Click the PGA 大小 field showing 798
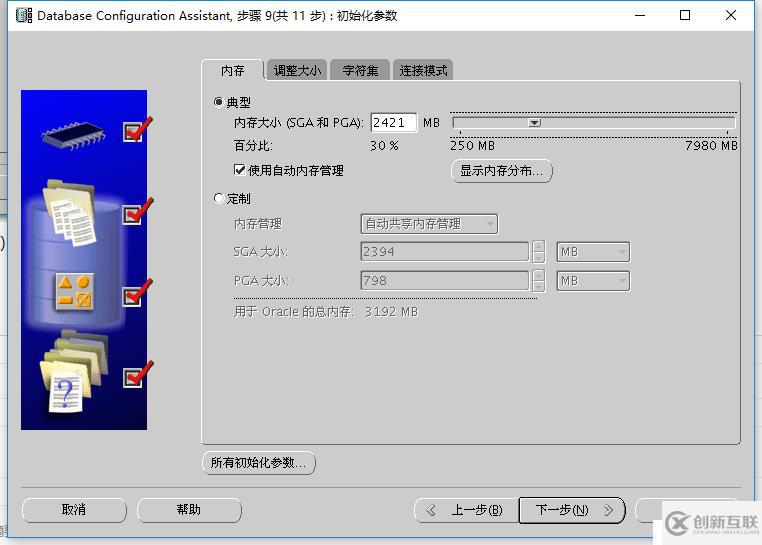Screen dimensions: 762x545 click(x=445, y=281)
